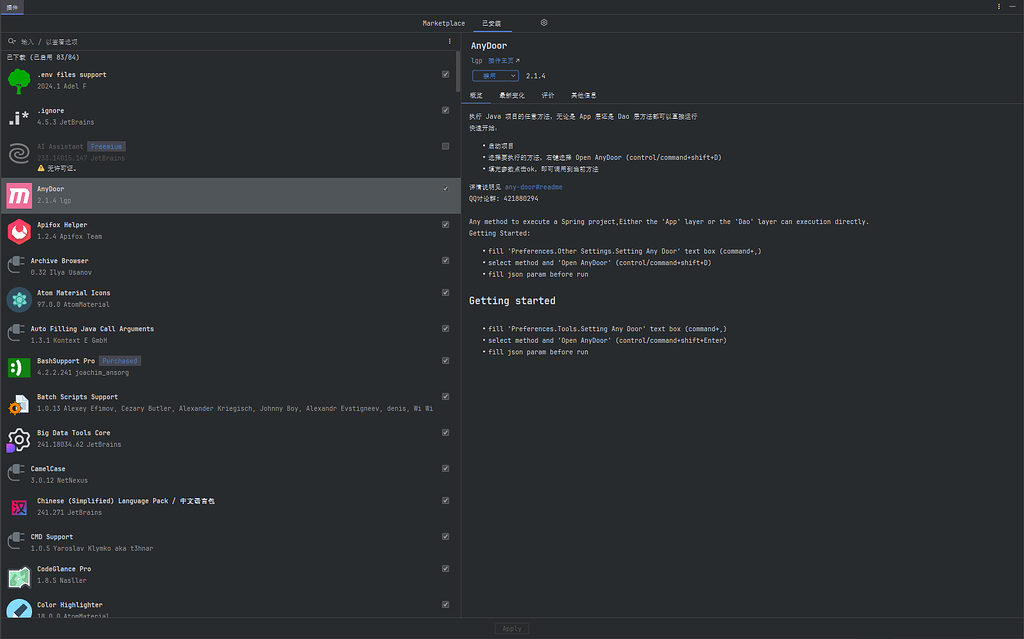Image resolution: width=1024 pixels, height=639 pixels.
Task: Open search options dots in the plugin search bar
Action: point(449,41)
